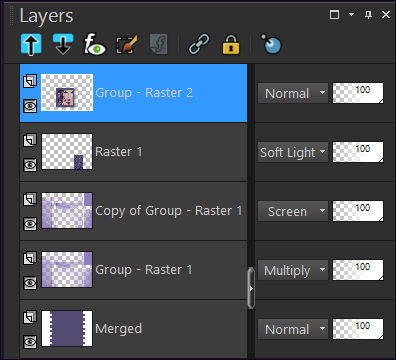Open Layers panel options arrow menu

(x=351, y=14)
